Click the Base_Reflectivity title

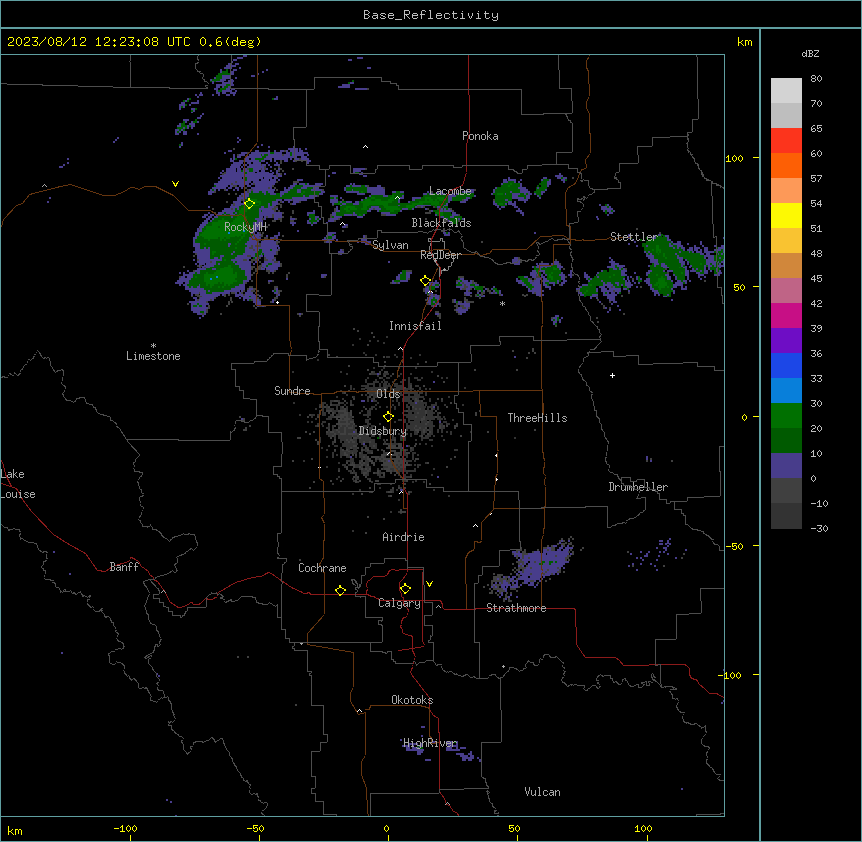point(431,15)
